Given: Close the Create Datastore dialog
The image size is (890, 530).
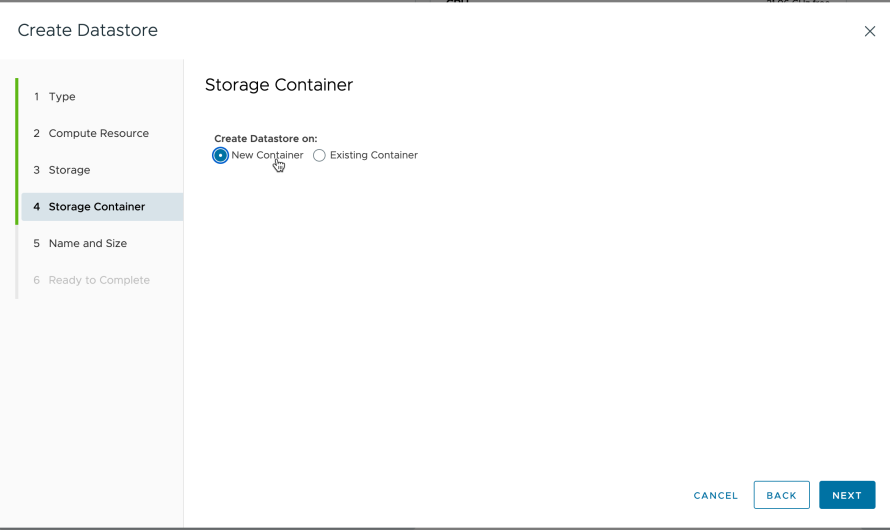Looking at the screenshot, I should coord(869,31).
